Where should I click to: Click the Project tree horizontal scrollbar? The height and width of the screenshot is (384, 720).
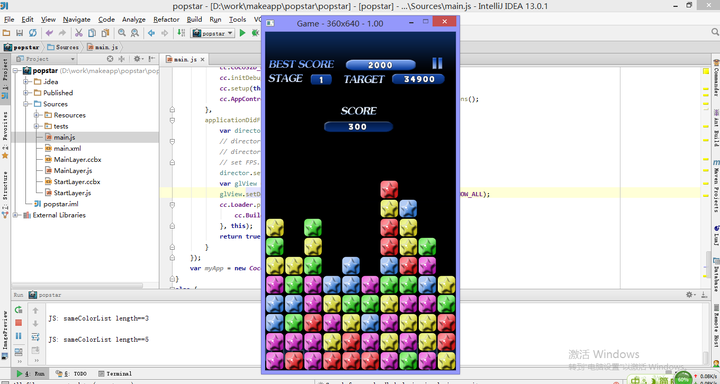[77, 286]
